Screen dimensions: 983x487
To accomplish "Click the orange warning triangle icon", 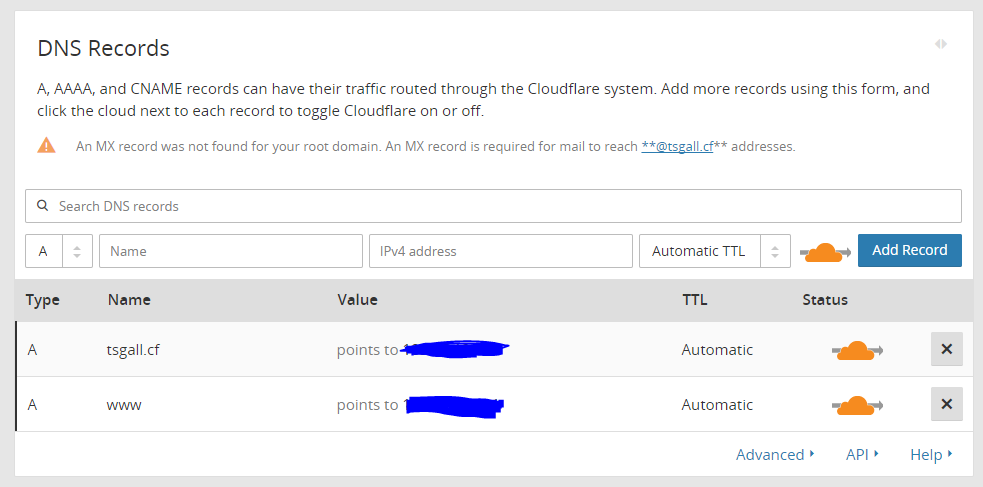I will [x=46, y=145].
